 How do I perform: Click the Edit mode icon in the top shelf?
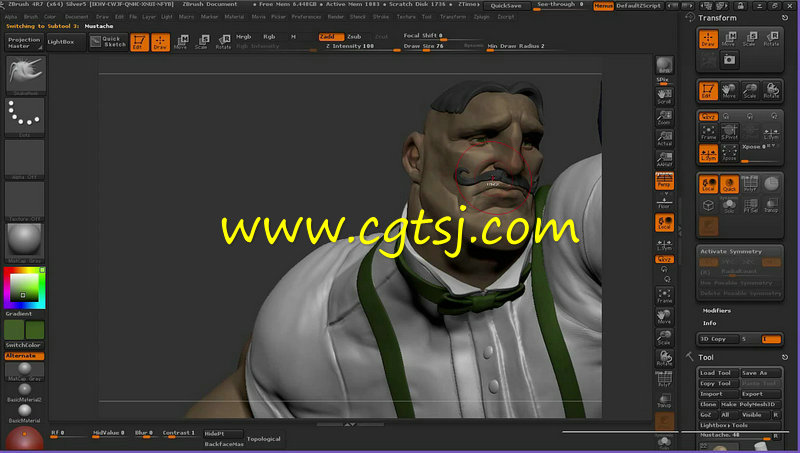(139, 42)
